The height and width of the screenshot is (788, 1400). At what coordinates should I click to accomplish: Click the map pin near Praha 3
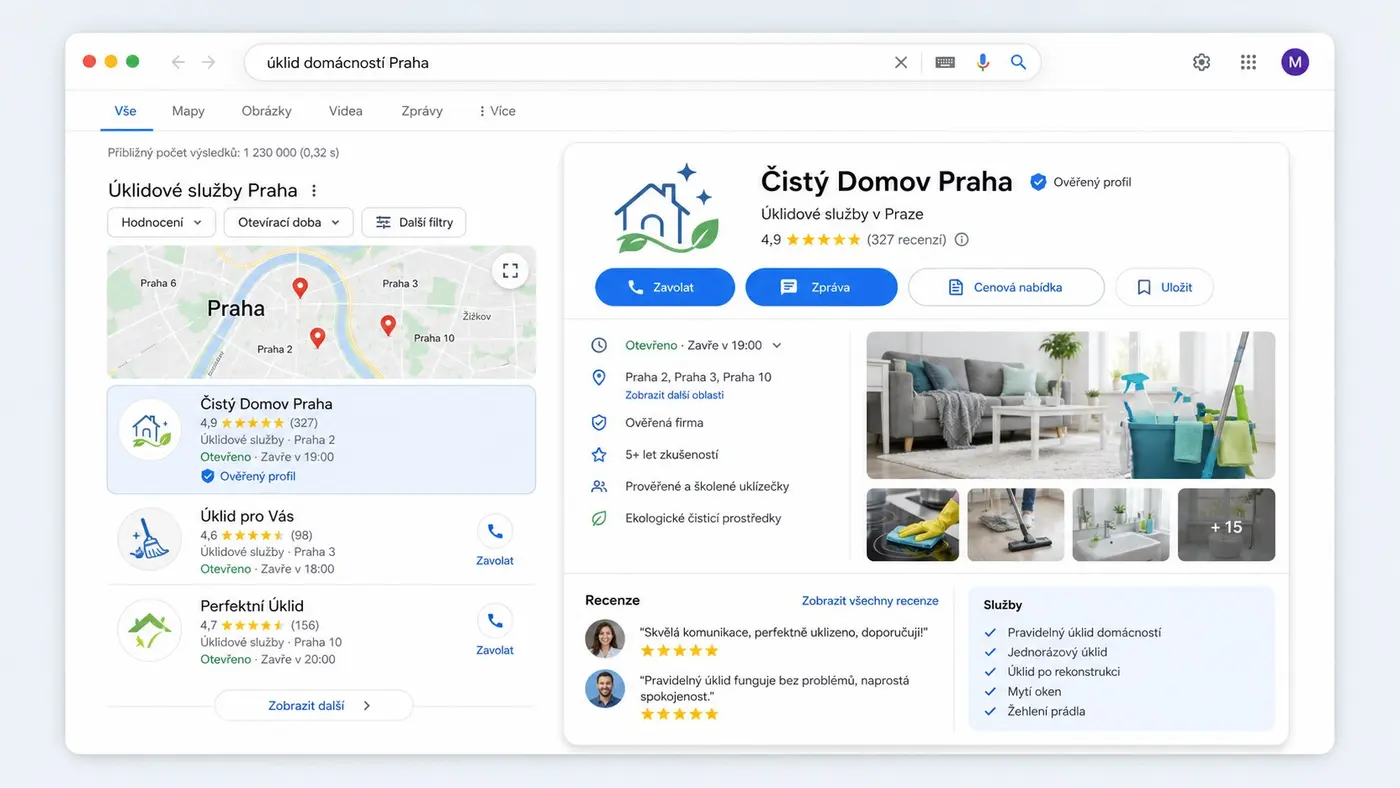click(388, 325)
